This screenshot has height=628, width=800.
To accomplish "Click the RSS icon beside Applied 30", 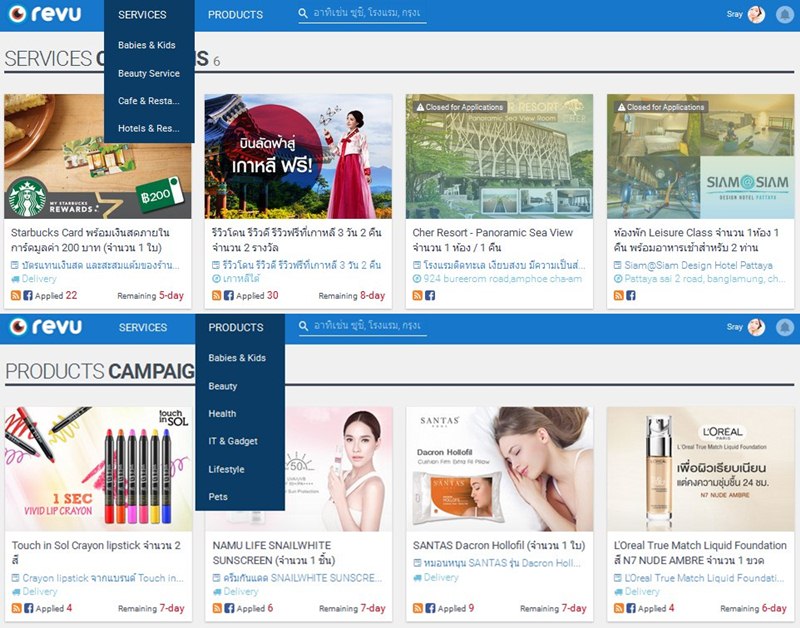I will point(217,295).
